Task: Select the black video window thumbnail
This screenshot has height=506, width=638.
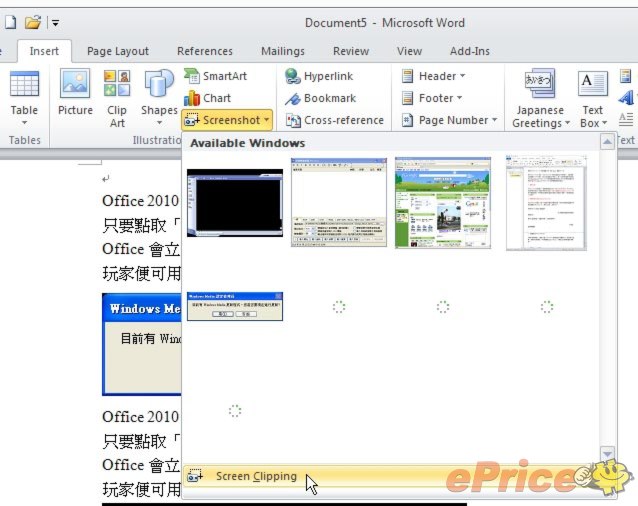Action: pyautogui.click(x=235, y=203)
